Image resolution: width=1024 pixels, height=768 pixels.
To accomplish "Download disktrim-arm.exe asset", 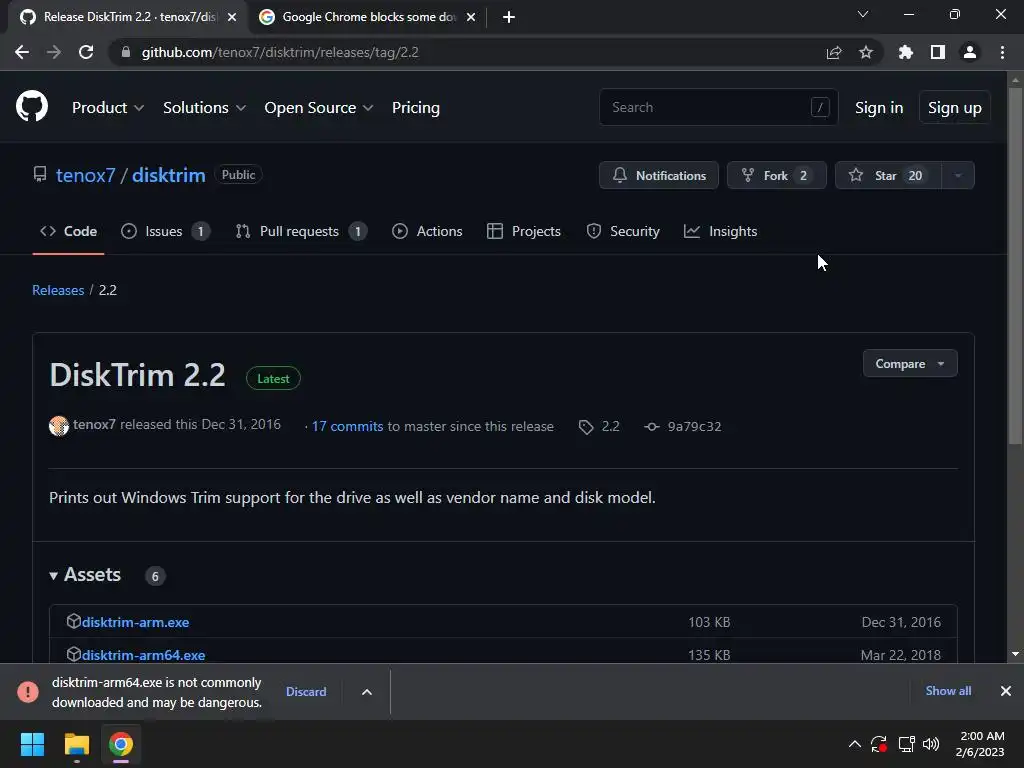I will (x=135, y=622).
